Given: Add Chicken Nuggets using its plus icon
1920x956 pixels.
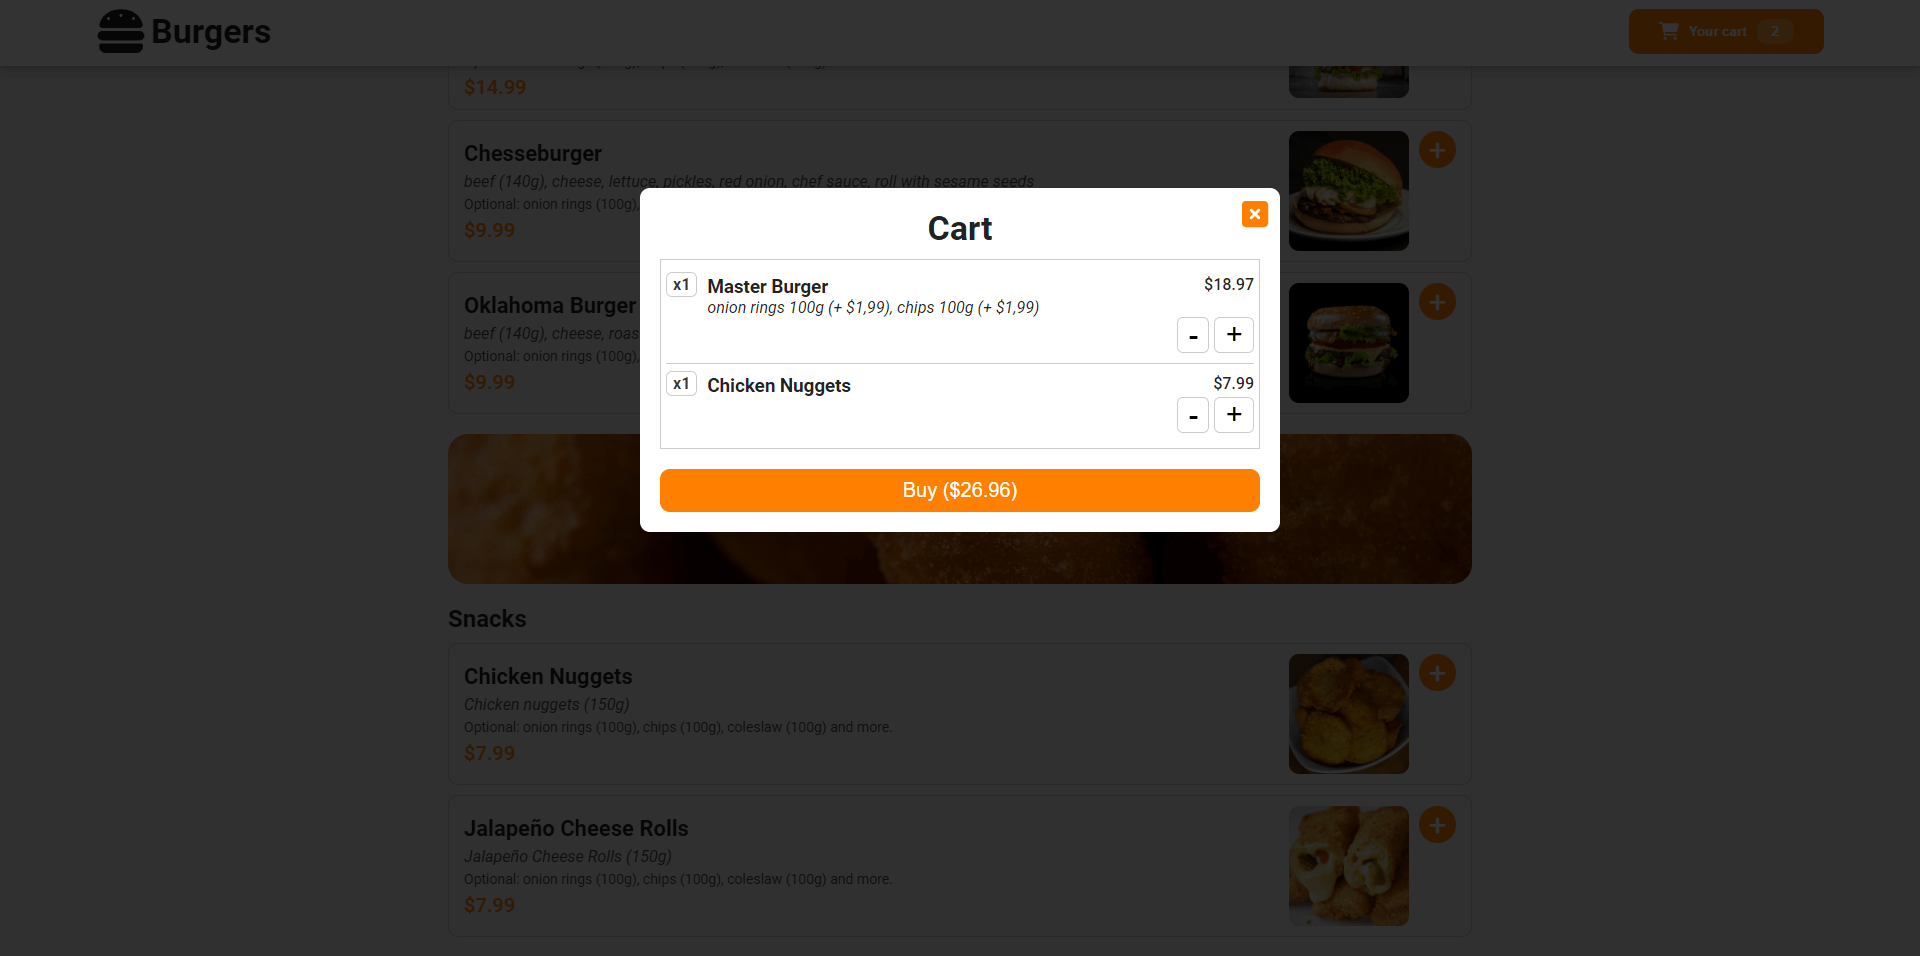Looking at the screenshot, I should [x=1437, y=672].
